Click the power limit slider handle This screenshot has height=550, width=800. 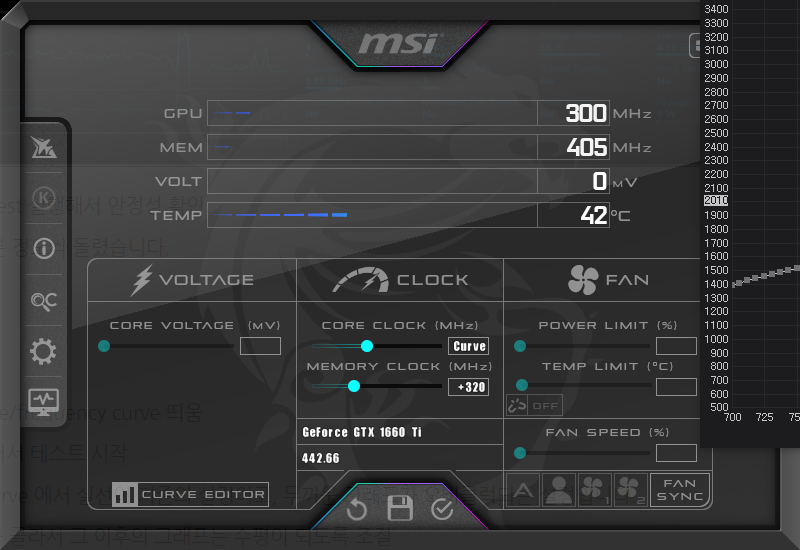(x=520, y=346)
